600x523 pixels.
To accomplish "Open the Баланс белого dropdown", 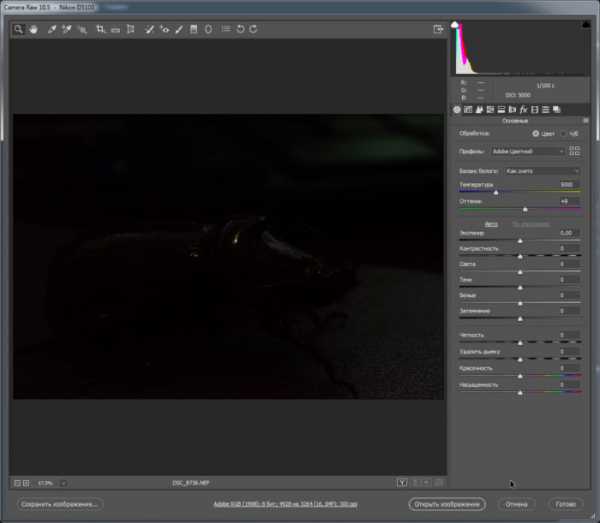I will (540, 171).
